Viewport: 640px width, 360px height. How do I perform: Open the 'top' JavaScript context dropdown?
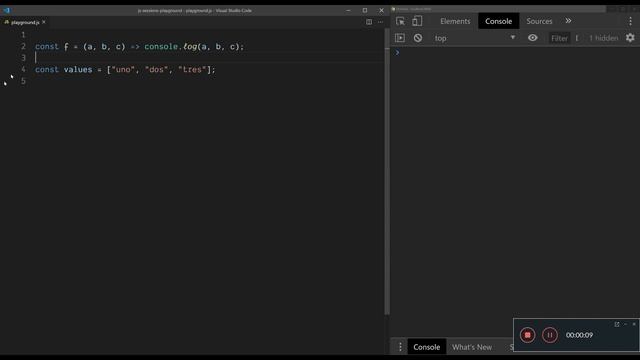475,38
